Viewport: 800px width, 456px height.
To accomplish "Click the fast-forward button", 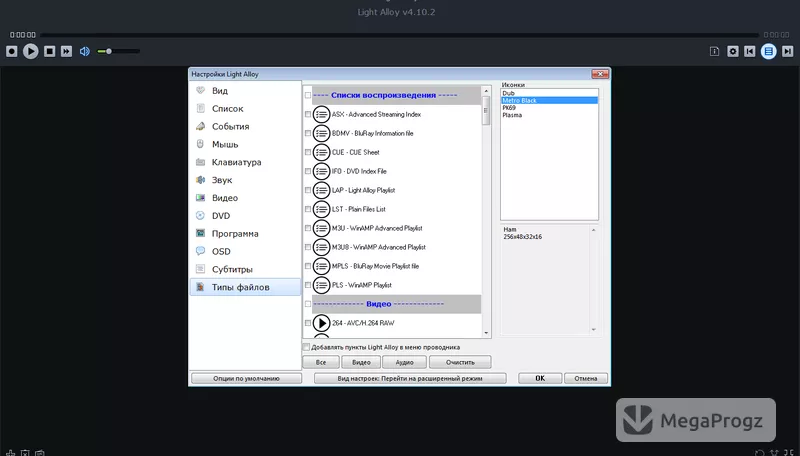I will tap(66, 51).
